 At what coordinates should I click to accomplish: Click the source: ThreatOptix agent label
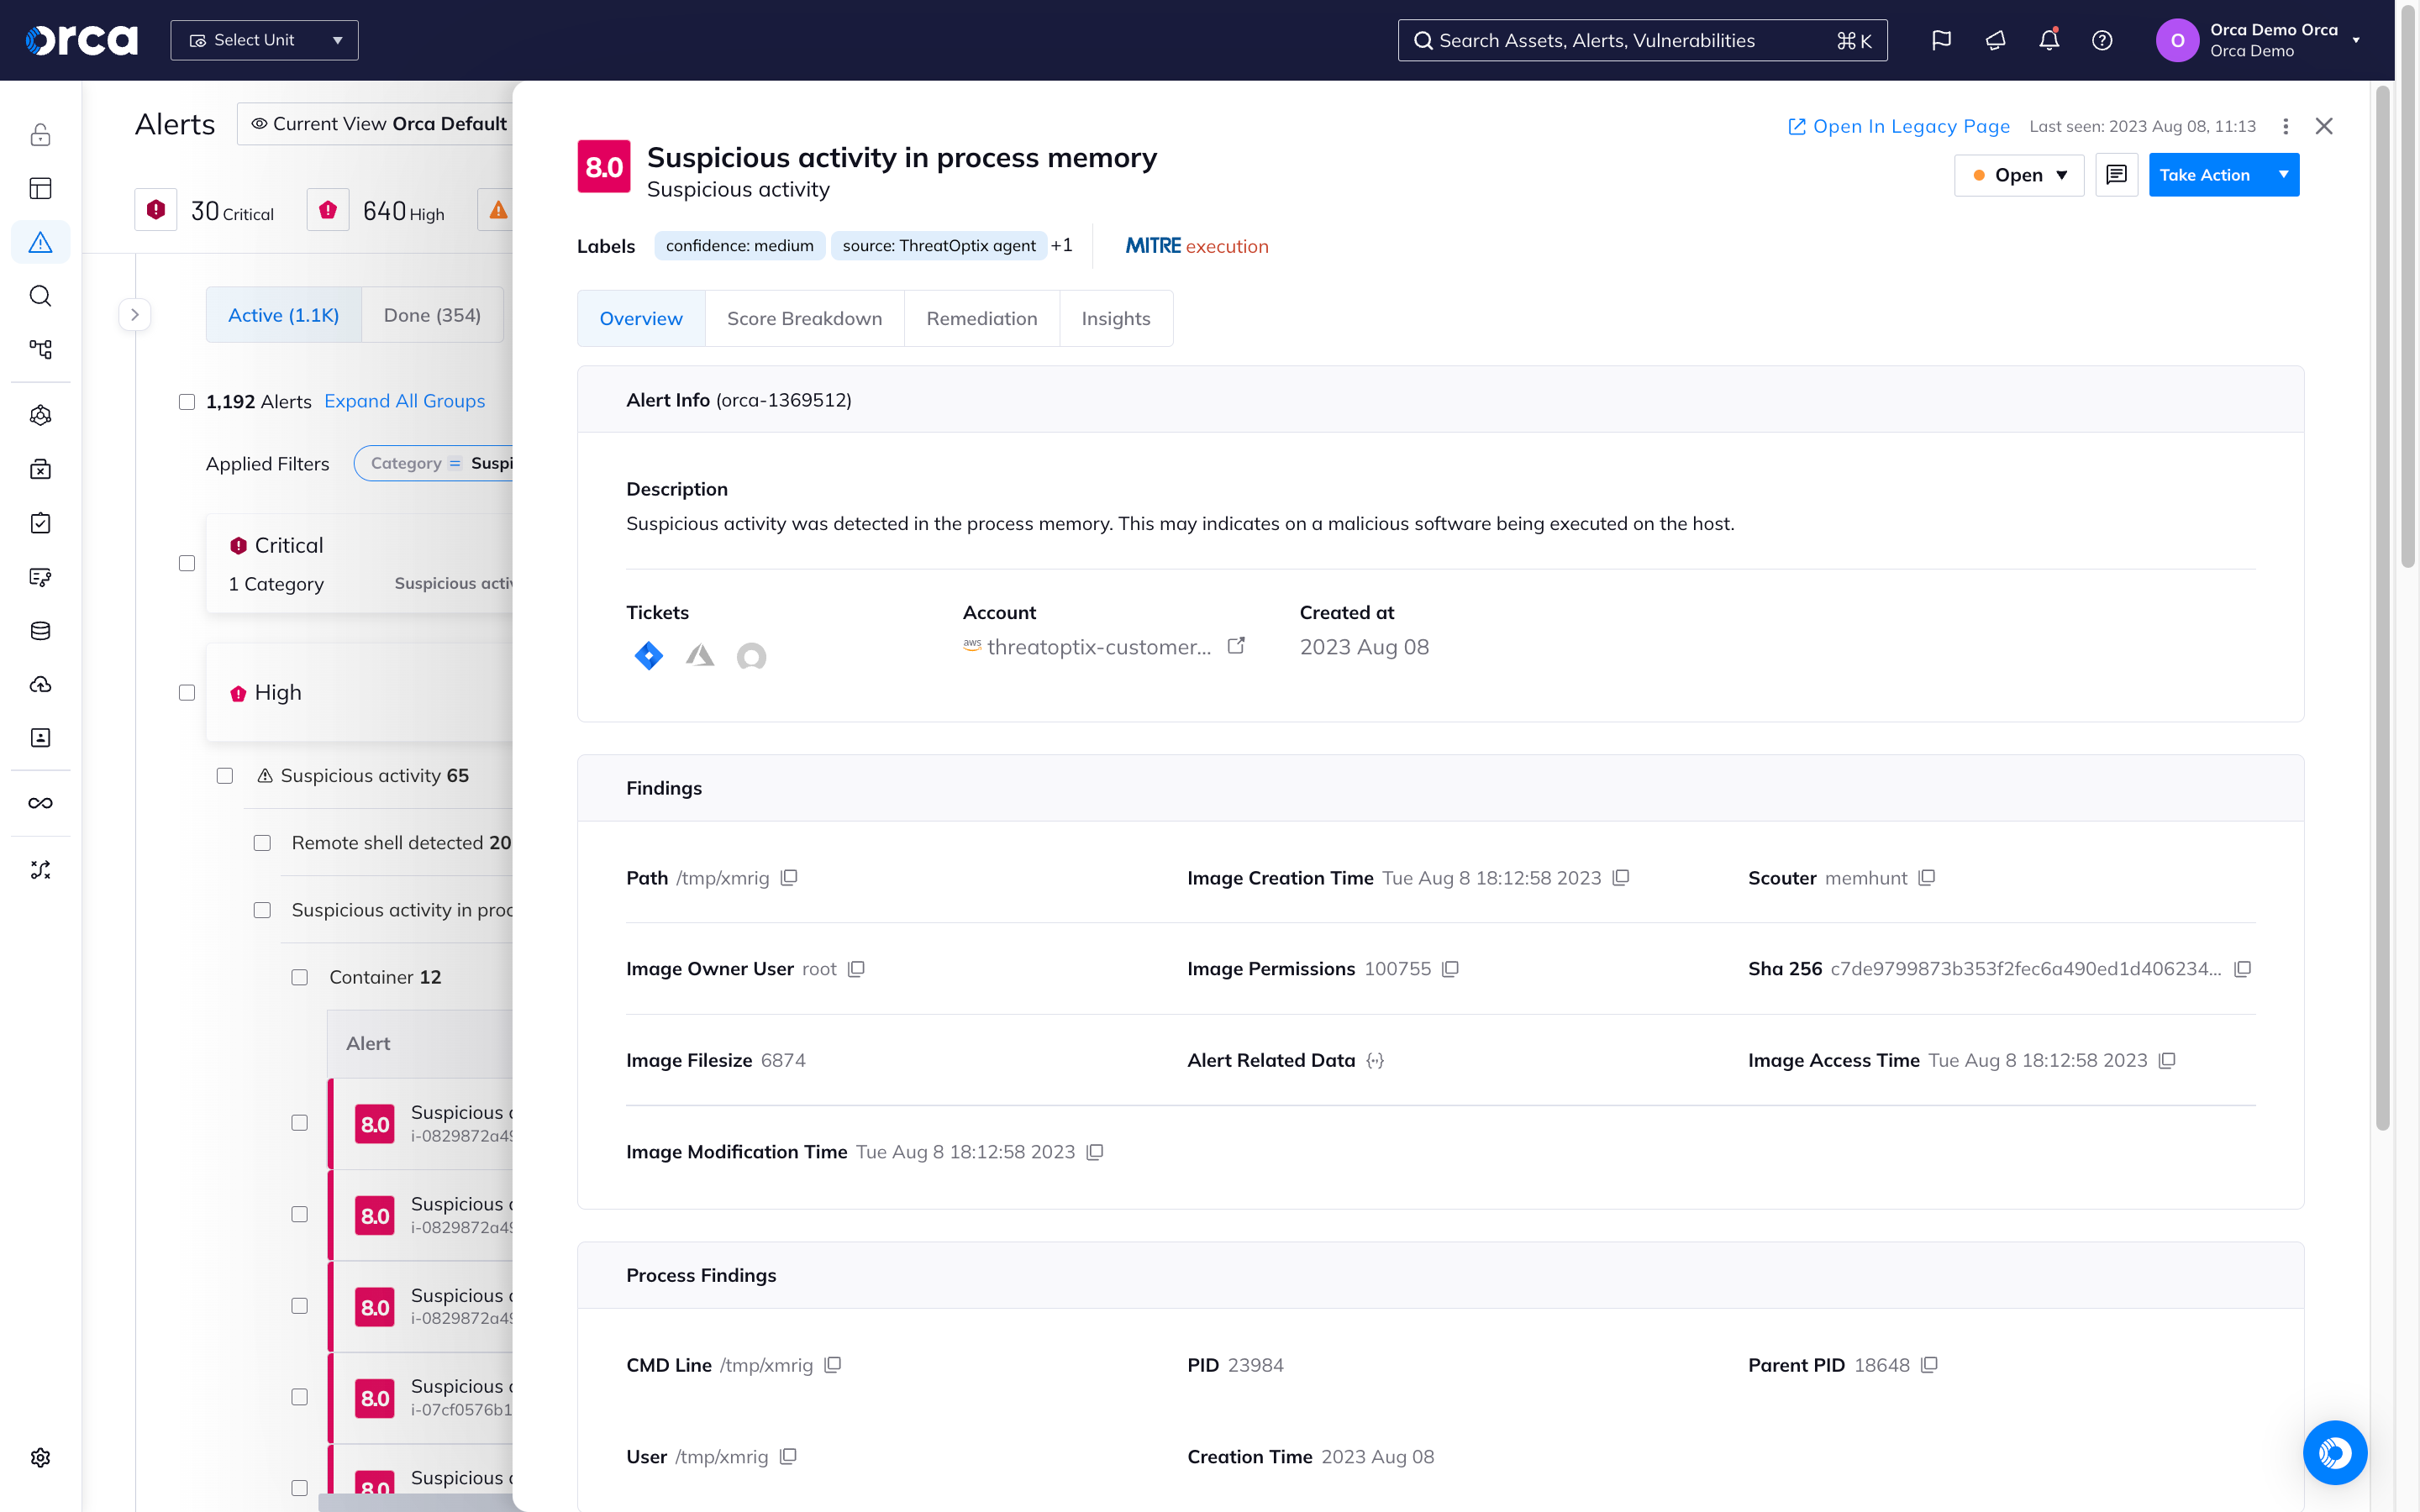[939, 246]
